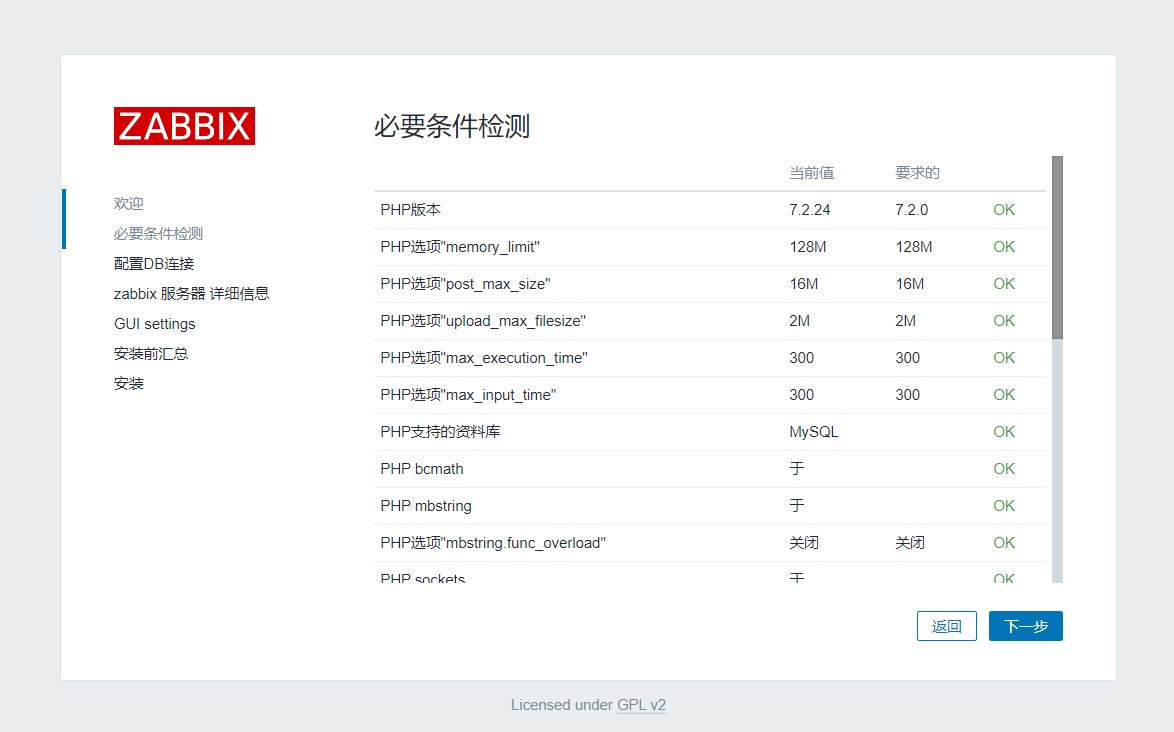This screenshot has height=732, width=1174.
Task: Click current value 300 for max_execution_time
Action: coord(801,358)
